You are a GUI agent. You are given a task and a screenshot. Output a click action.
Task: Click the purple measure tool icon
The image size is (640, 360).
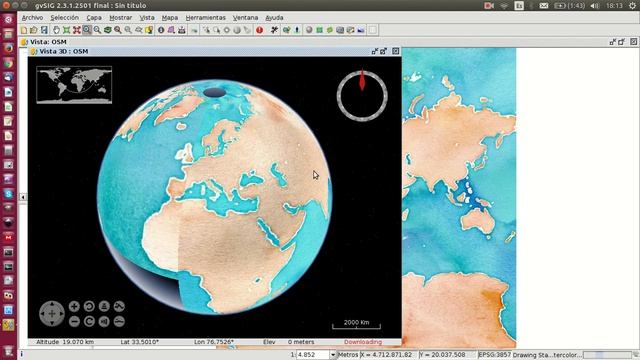pos(171,30)
